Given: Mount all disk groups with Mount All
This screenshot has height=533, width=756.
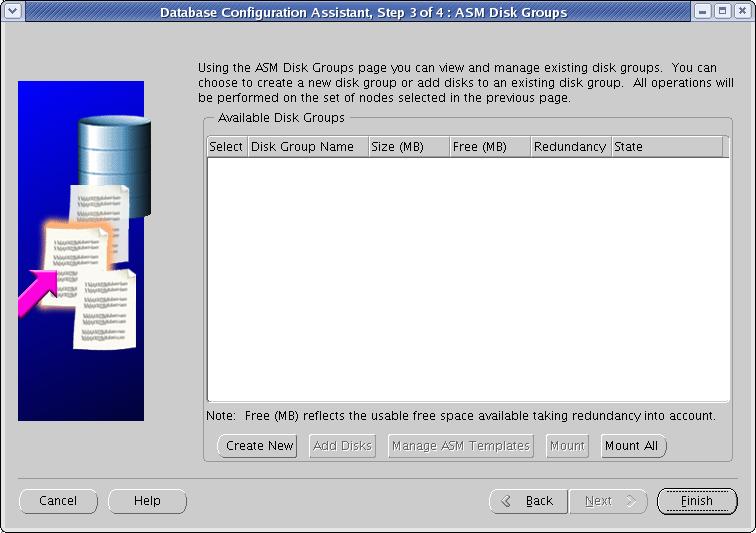Looking at the screenshot, I should tap(632, 446).
